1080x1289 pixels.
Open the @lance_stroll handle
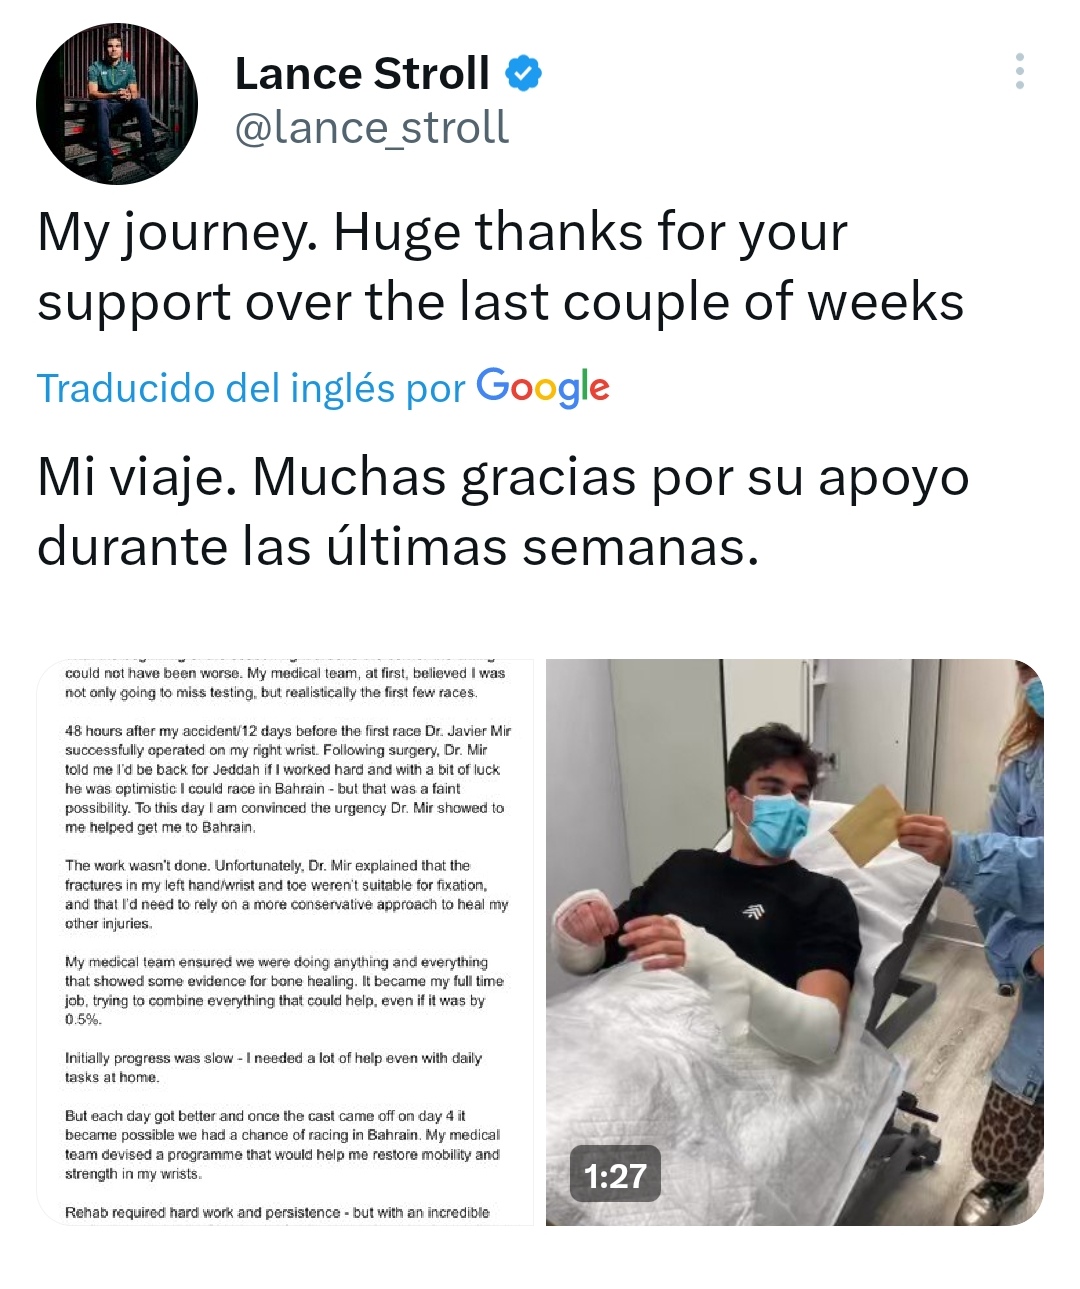coord(372,128)
